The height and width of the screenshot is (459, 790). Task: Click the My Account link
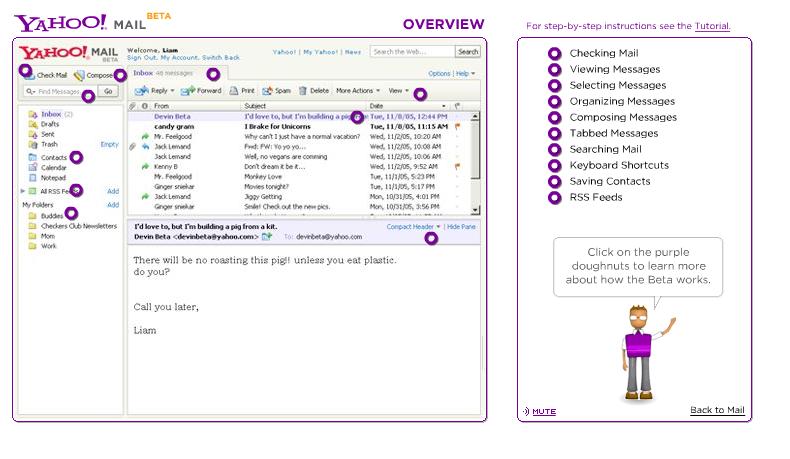[179, 58]
